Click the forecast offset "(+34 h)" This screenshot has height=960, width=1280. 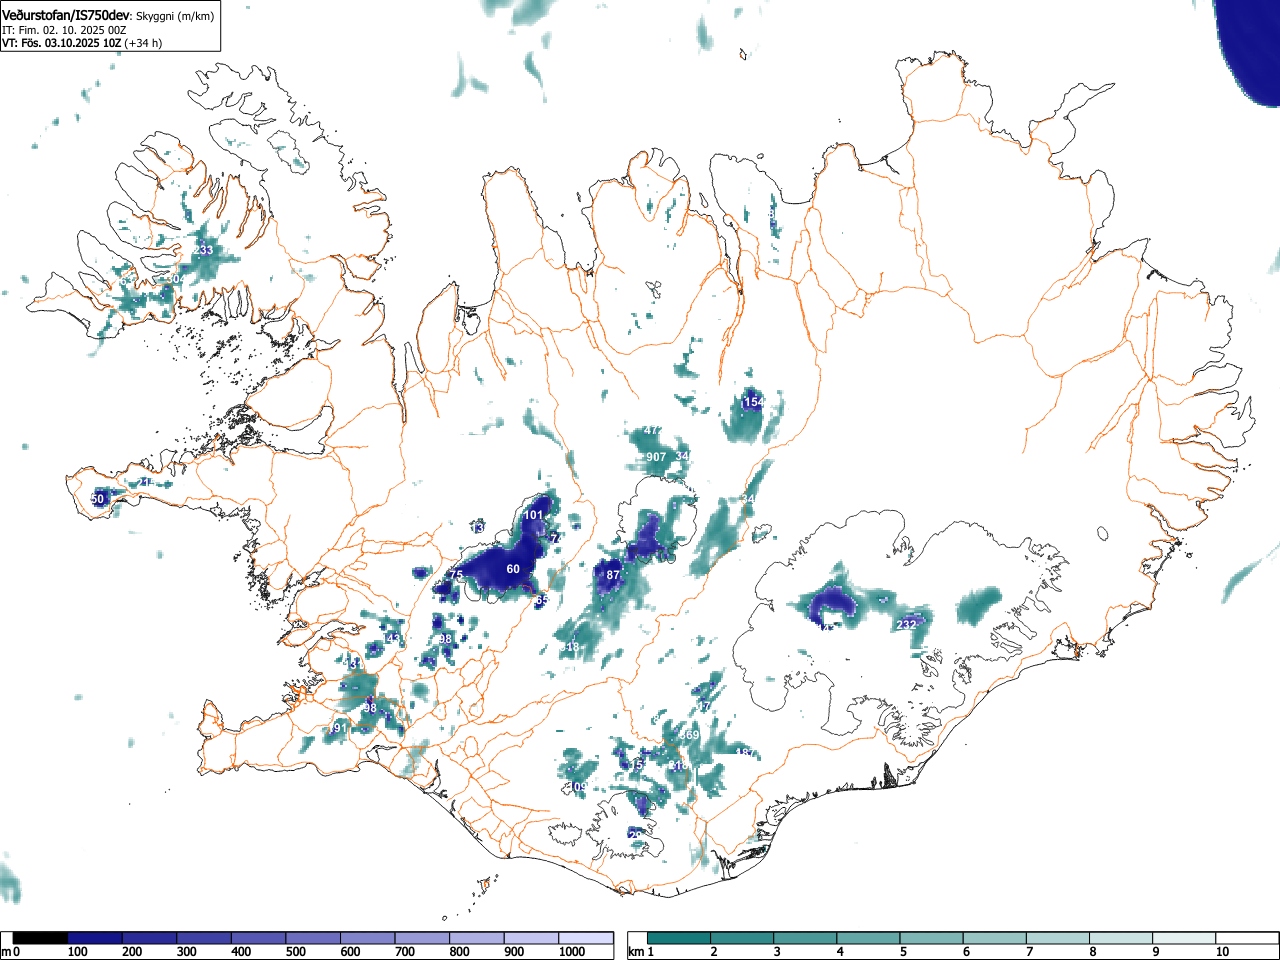pyautogui.click(x=144, y=43)
